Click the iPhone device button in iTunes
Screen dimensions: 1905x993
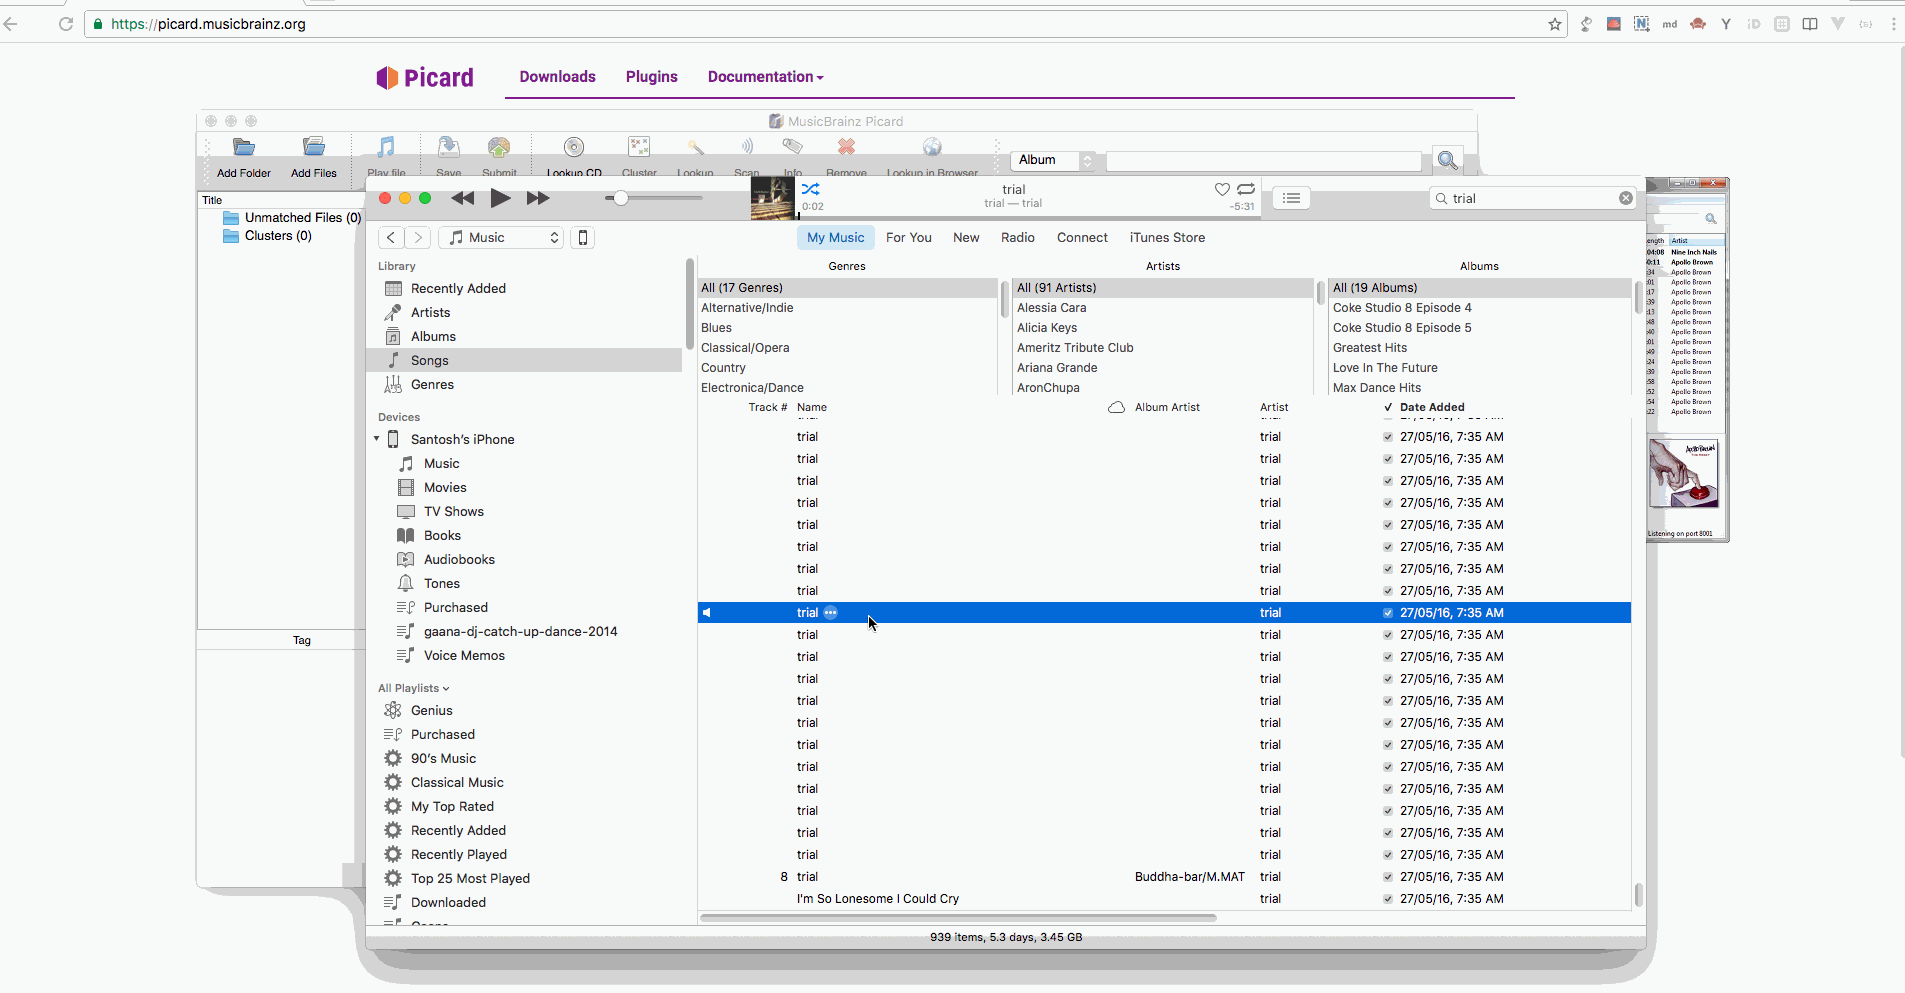coord(583,237)
